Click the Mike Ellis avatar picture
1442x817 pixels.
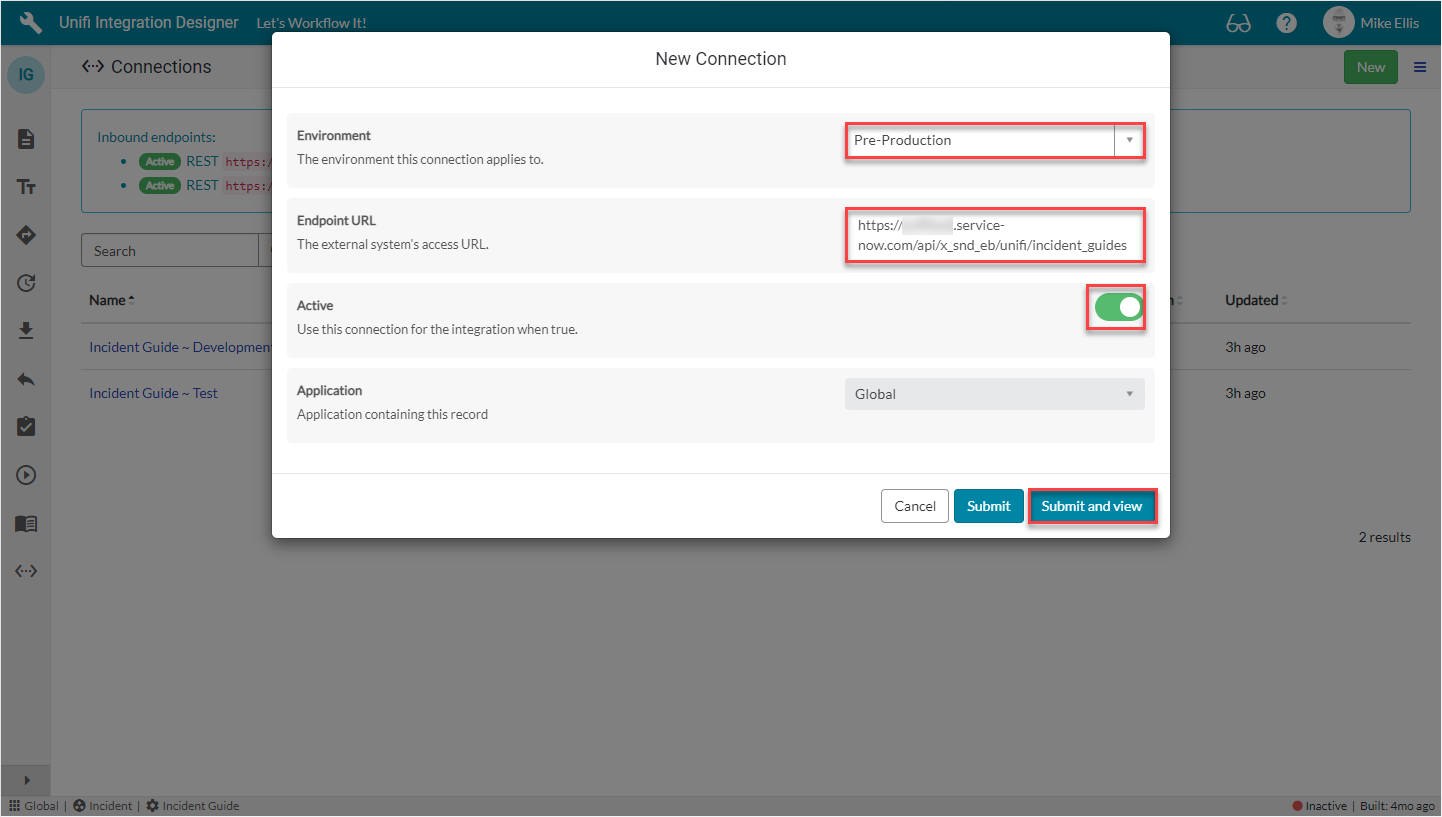pos(1337,22)
